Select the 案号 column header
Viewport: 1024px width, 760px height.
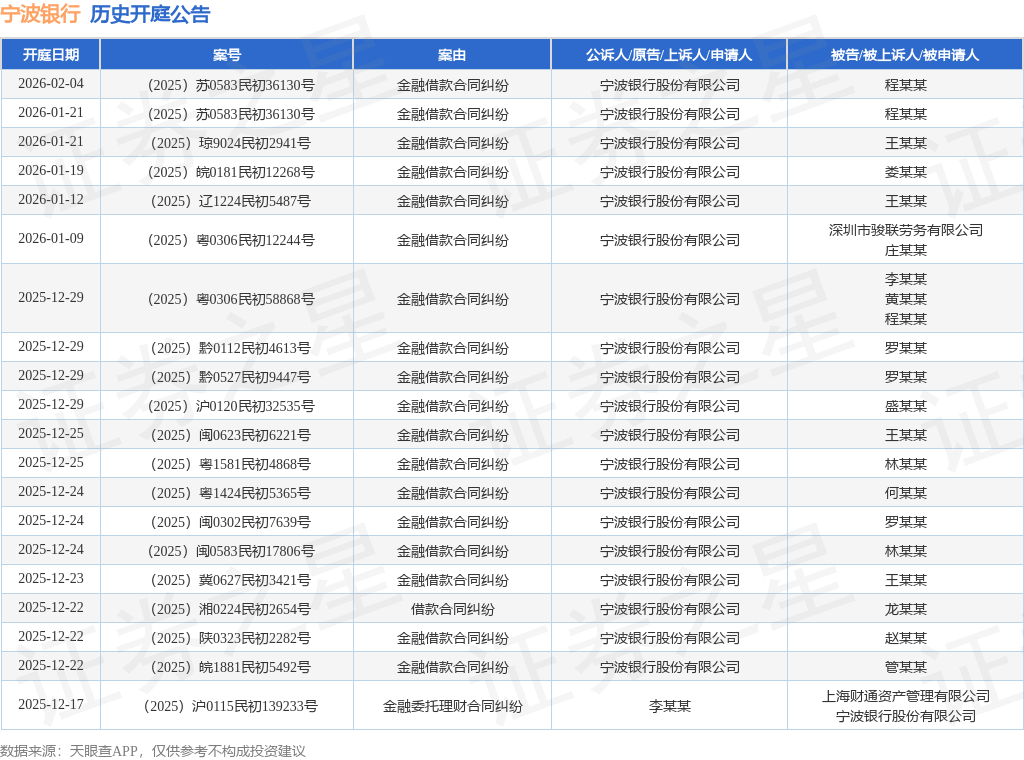click(x=227, y=55)
